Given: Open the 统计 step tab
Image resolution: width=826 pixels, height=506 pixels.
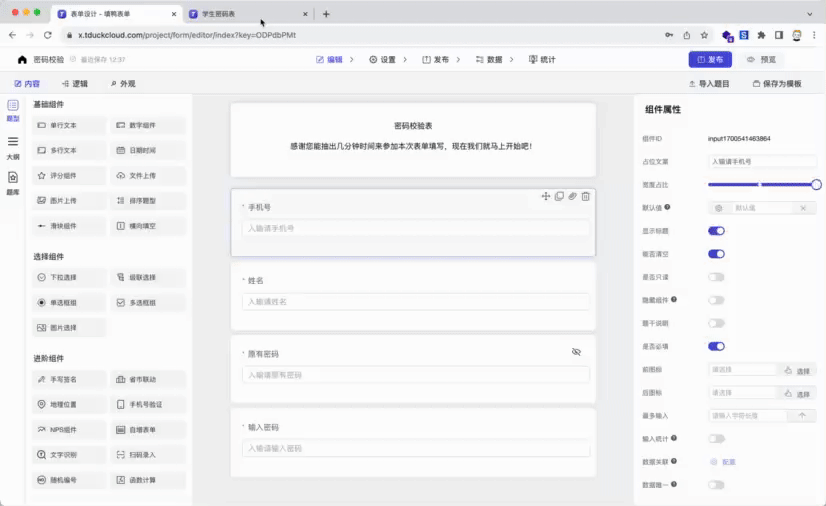Looking at the screenshot, I should coord(542,59).
